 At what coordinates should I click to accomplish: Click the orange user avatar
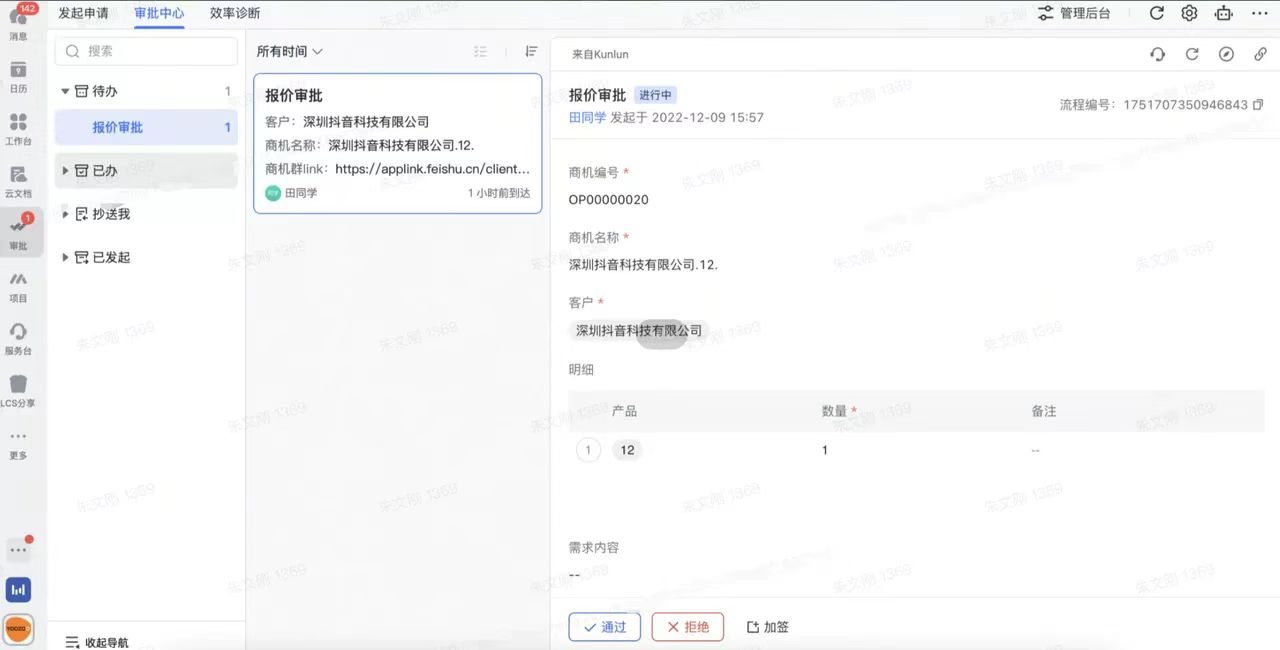point(18,629)
